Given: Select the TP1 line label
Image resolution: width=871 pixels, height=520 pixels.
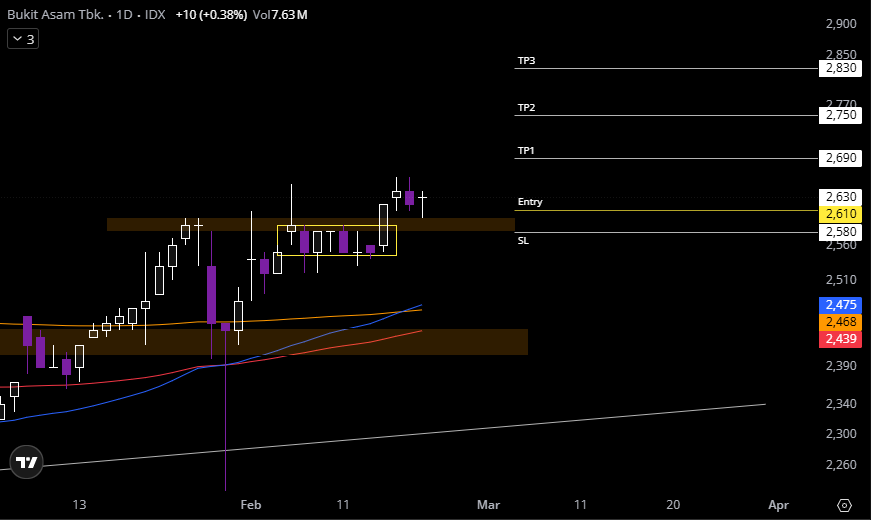Looking at the screenshot, I should click(x=526, y=151).
